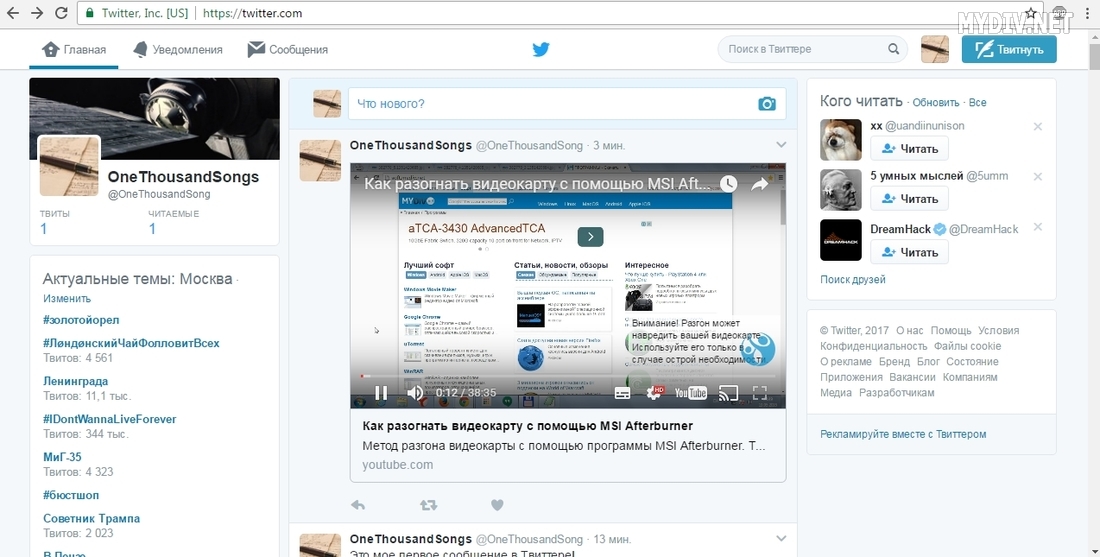Viewport: 1100px width, 557px height.
Task: Open the video settings gear
Action: pos(654,393)
